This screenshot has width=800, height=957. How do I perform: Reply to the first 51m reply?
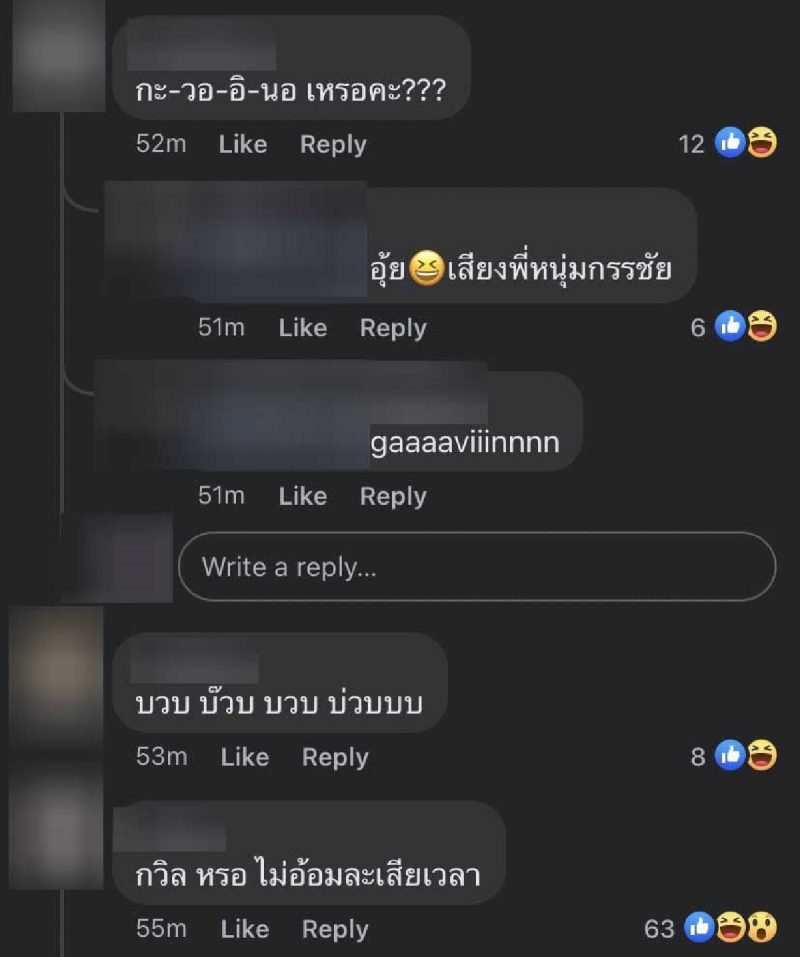(393, 328)
